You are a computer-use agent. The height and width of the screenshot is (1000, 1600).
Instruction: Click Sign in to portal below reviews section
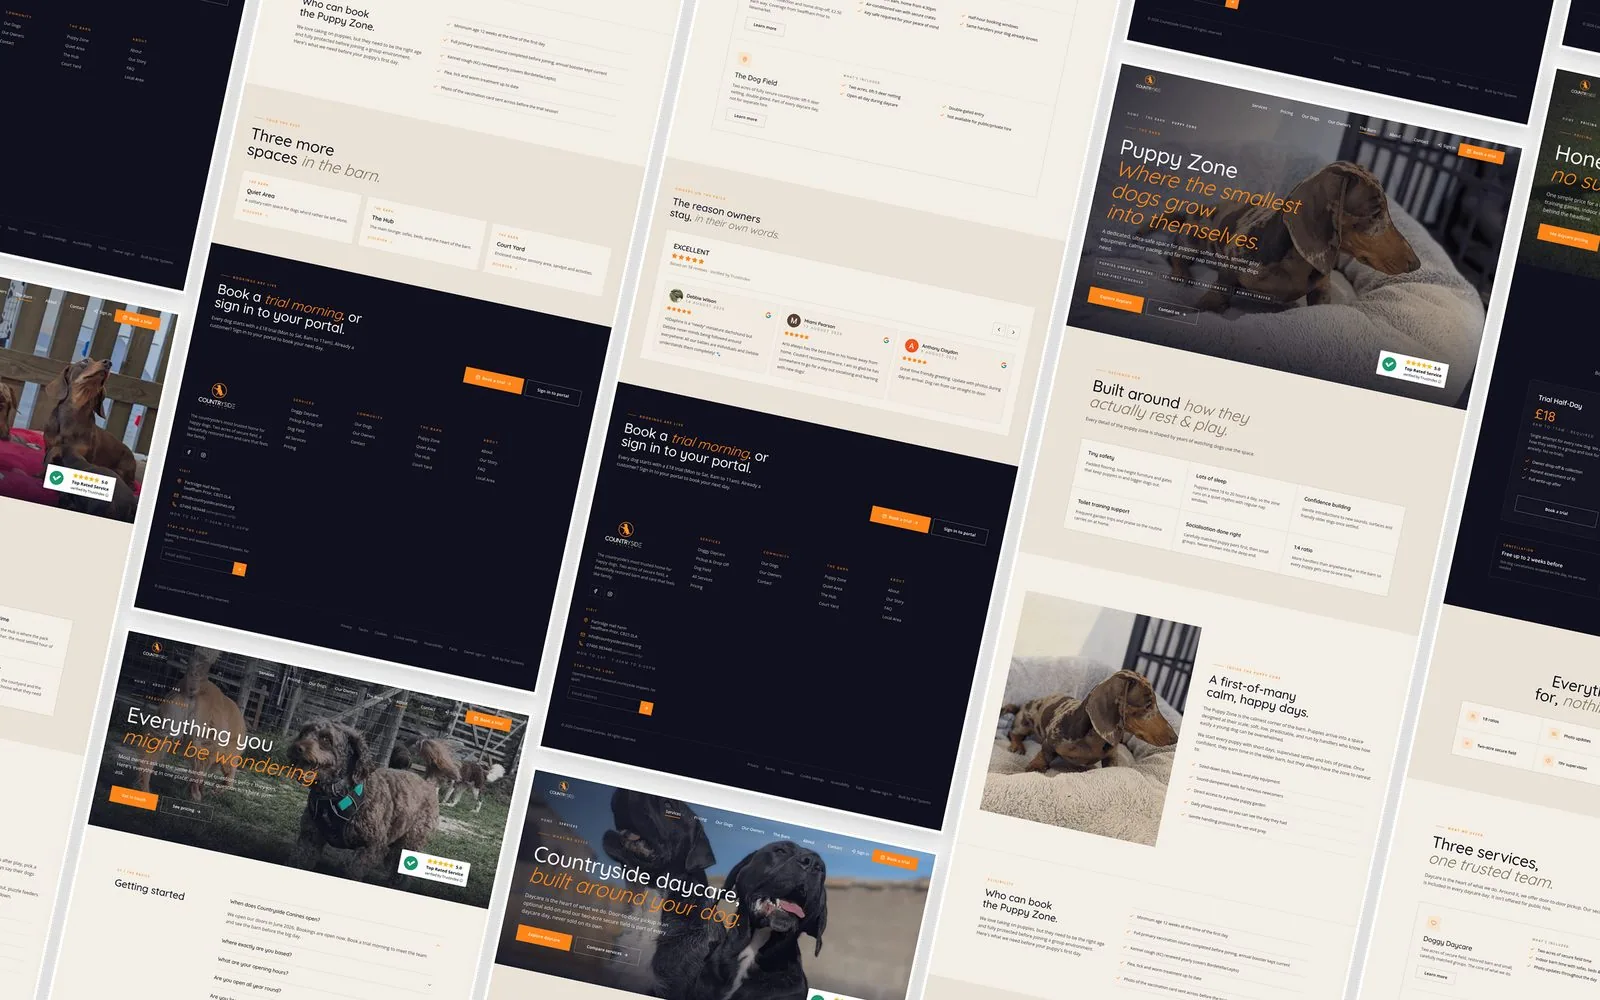click(960, 532)
